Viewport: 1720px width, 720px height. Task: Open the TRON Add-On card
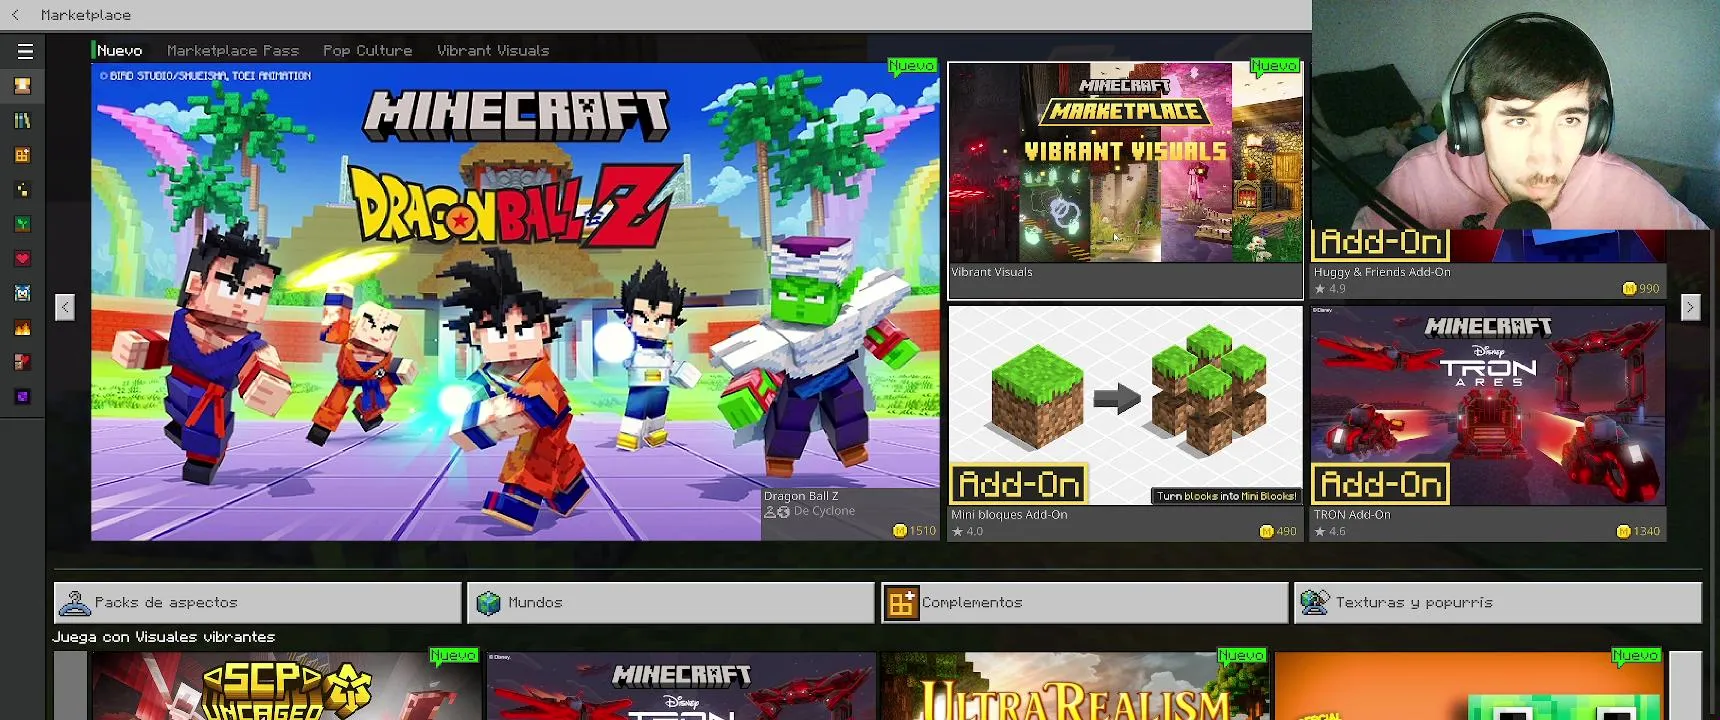point(1488,423)
